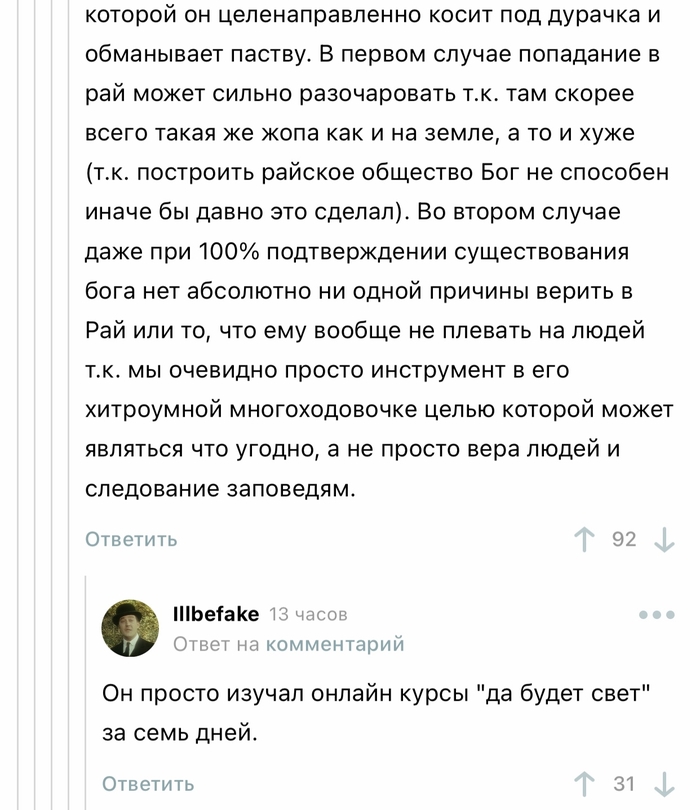Click the 31 rating counter

point(624,784)
